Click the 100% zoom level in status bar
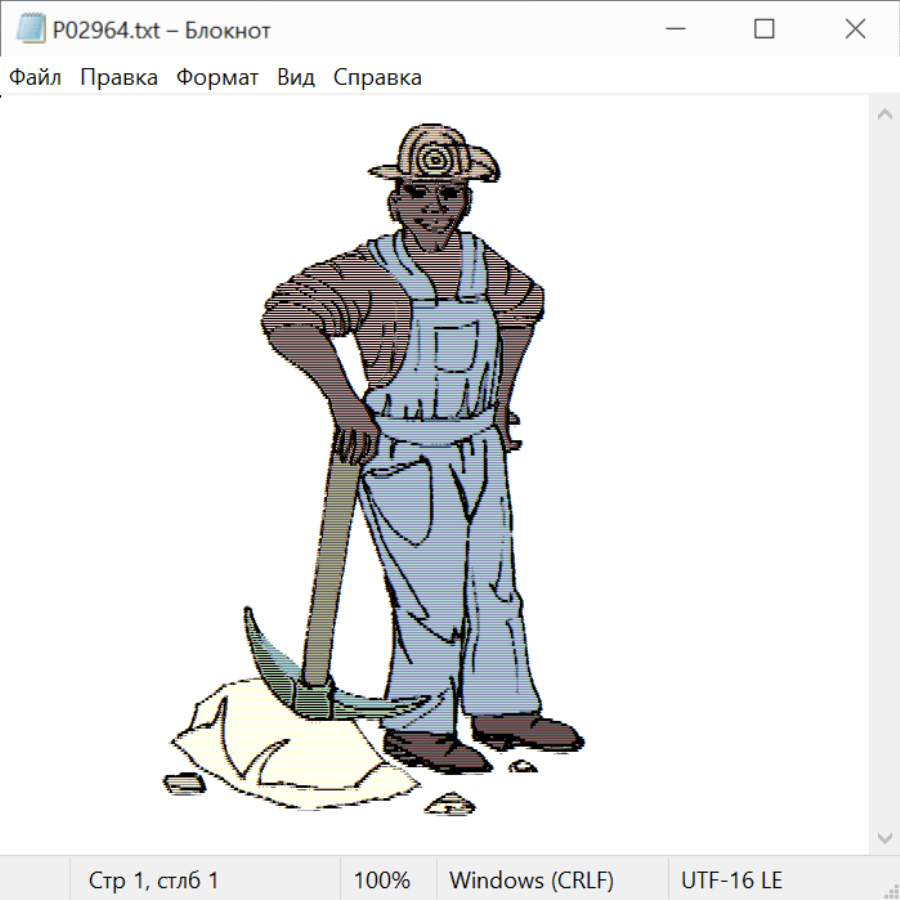This screenshot has height=900, width=900. (382, 881)
